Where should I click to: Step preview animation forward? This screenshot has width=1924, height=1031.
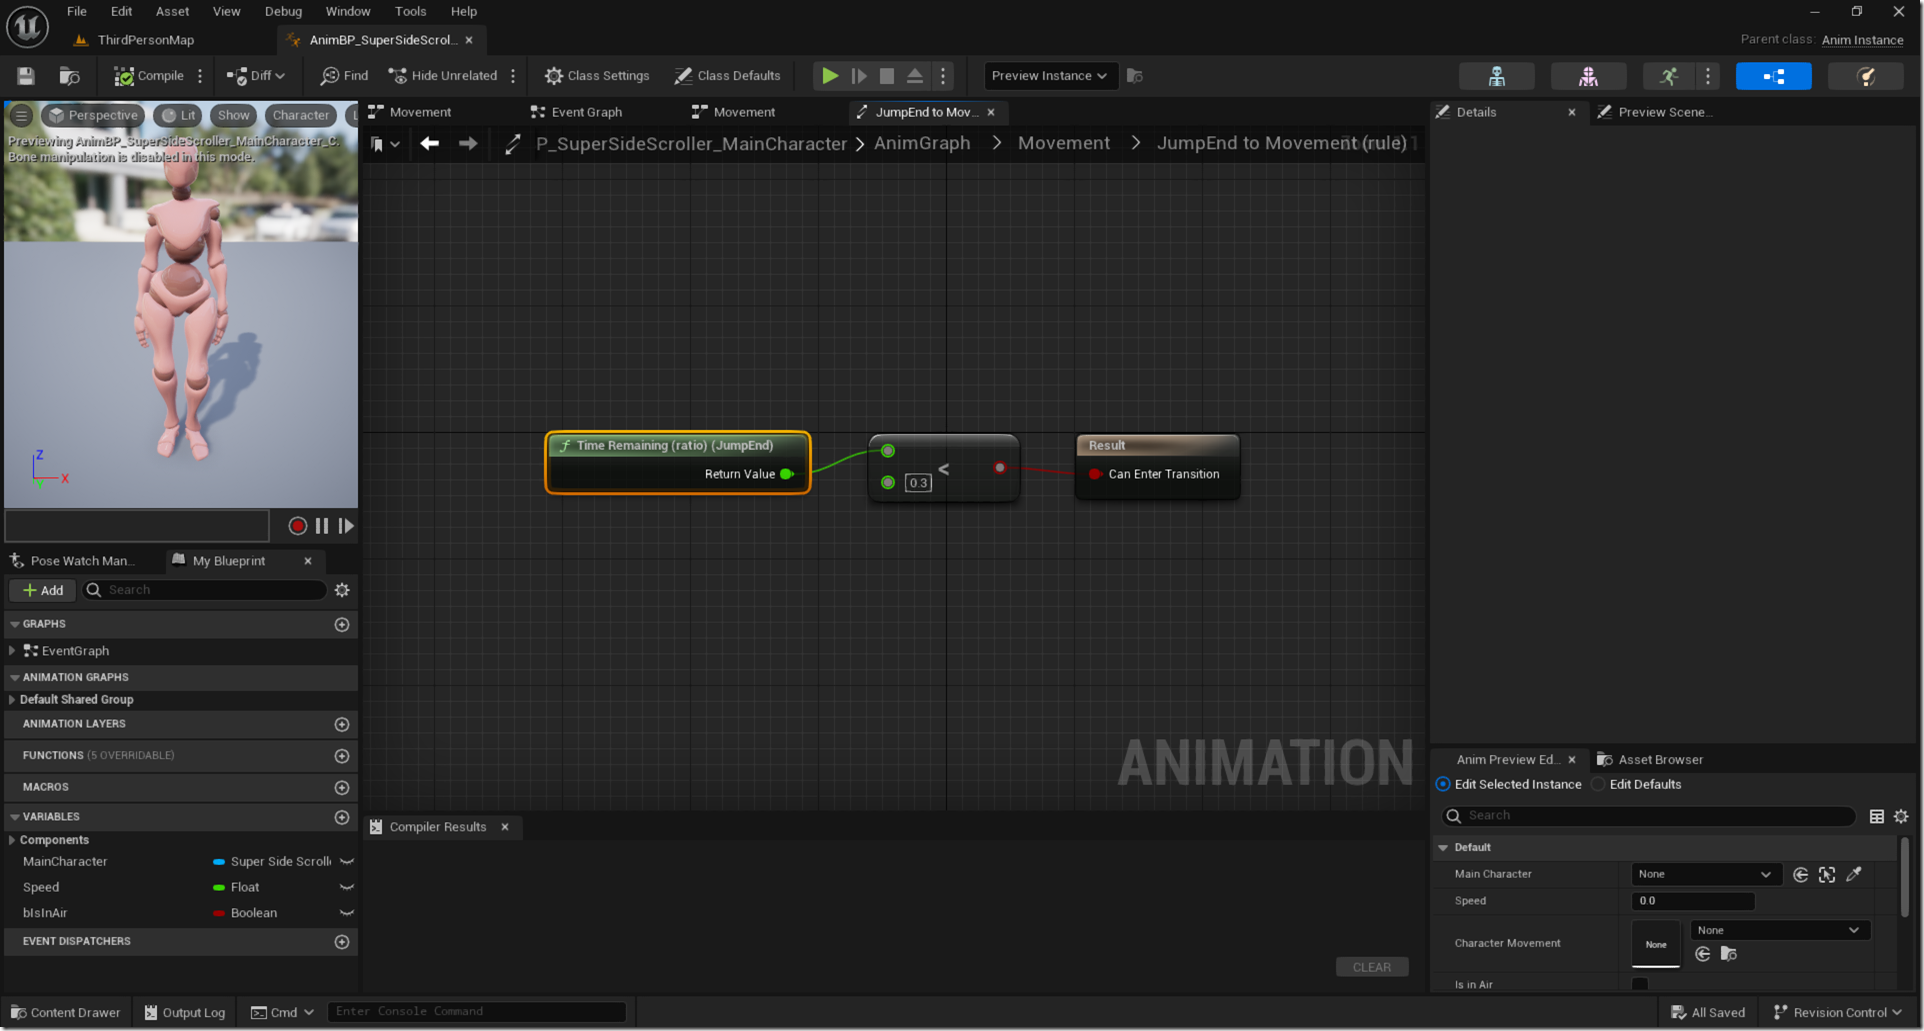pos(346,526)
